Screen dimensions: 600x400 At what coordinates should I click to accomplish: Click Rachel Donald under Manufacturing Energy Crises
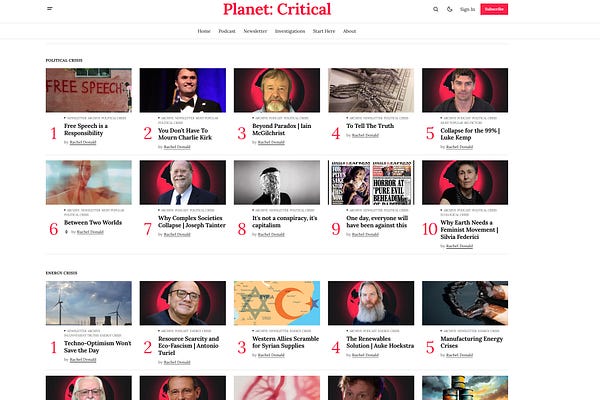[459, 355]
